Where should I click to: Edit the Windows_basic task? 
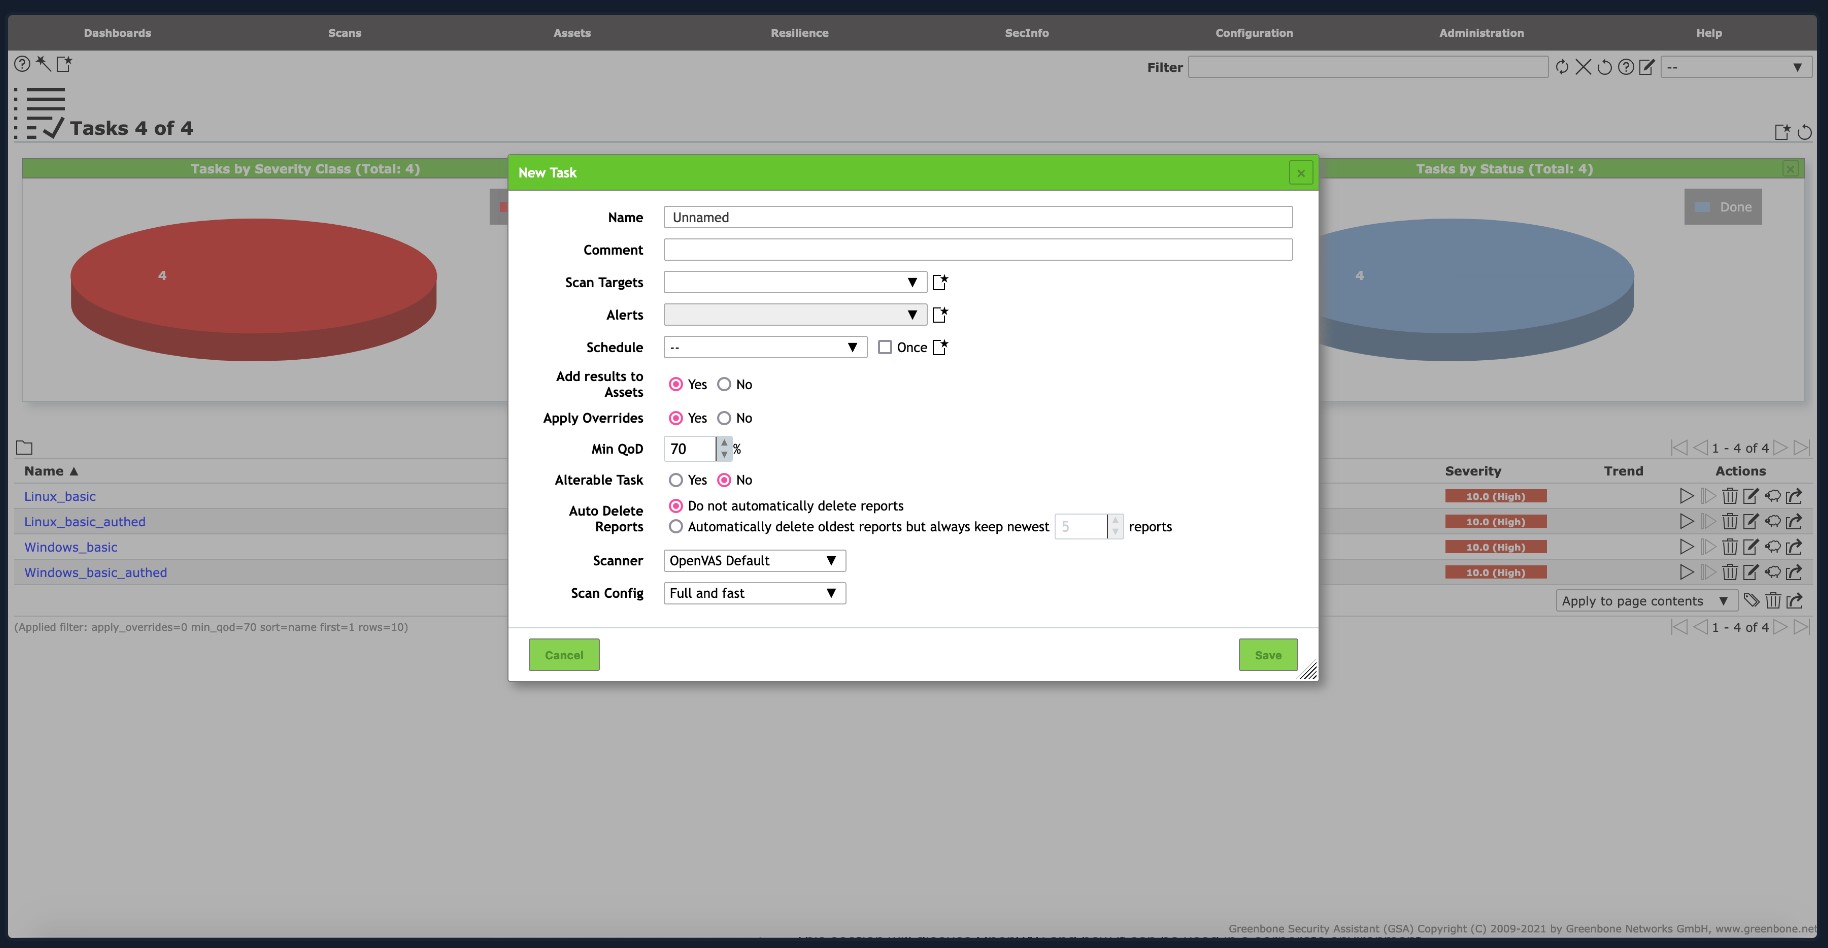click(1751, 547)
